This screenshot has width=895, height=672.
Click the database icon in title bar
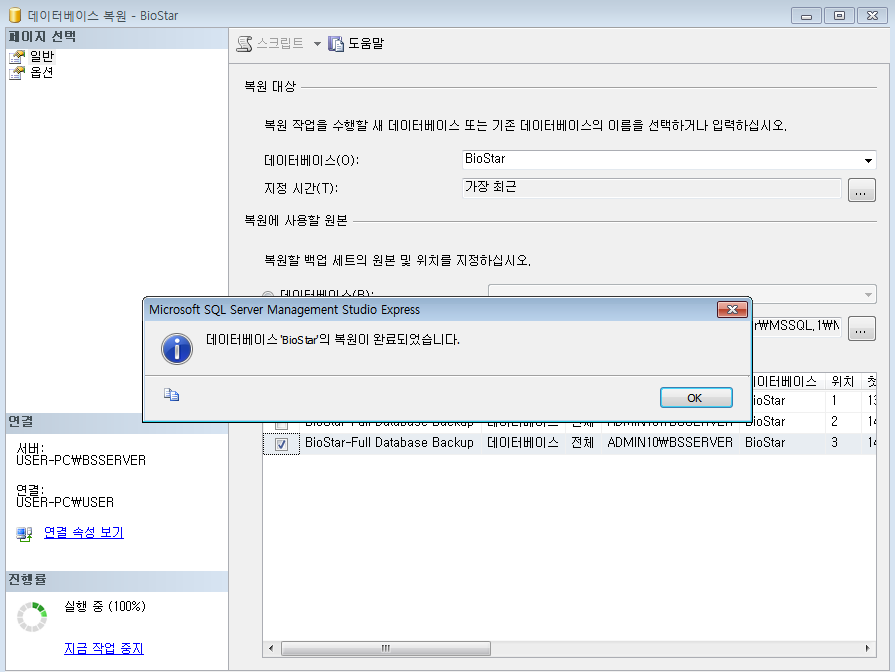(x=15, y=15)
